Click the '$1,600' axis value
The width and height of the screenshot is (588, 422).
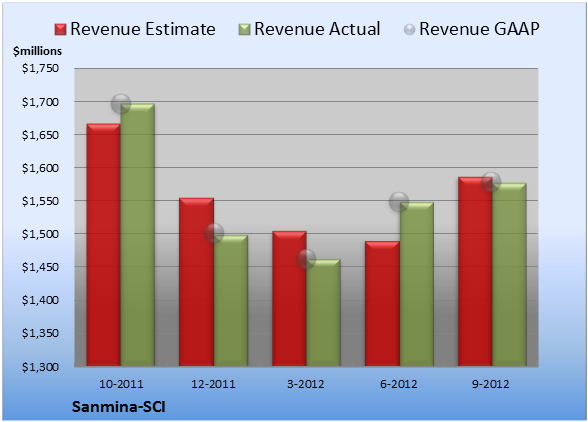(40, 168)
